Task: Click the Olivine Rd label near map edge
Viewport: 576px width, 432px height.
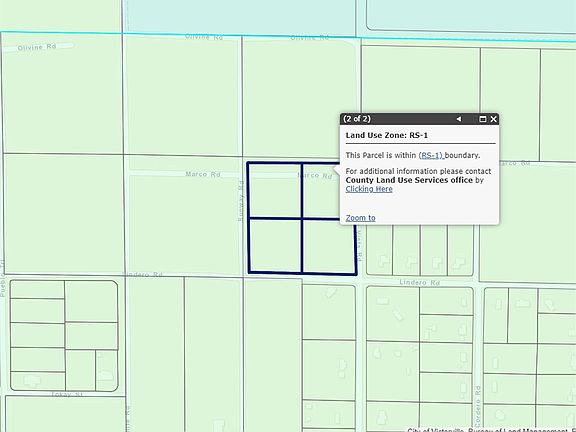Action: click(37, 47)
